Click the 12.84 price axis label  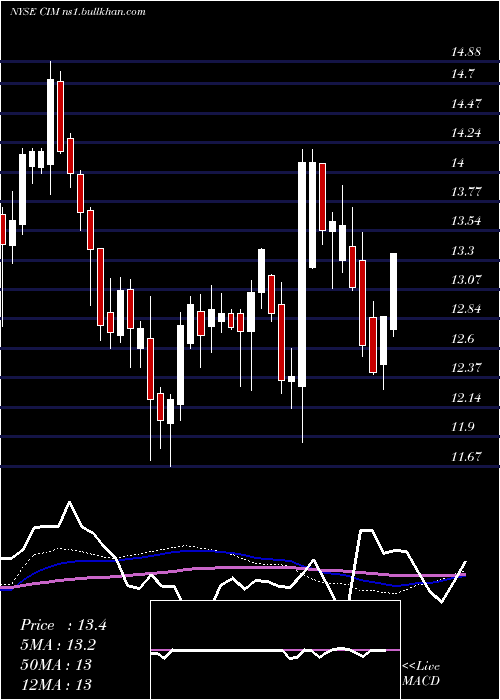point(466,309)
